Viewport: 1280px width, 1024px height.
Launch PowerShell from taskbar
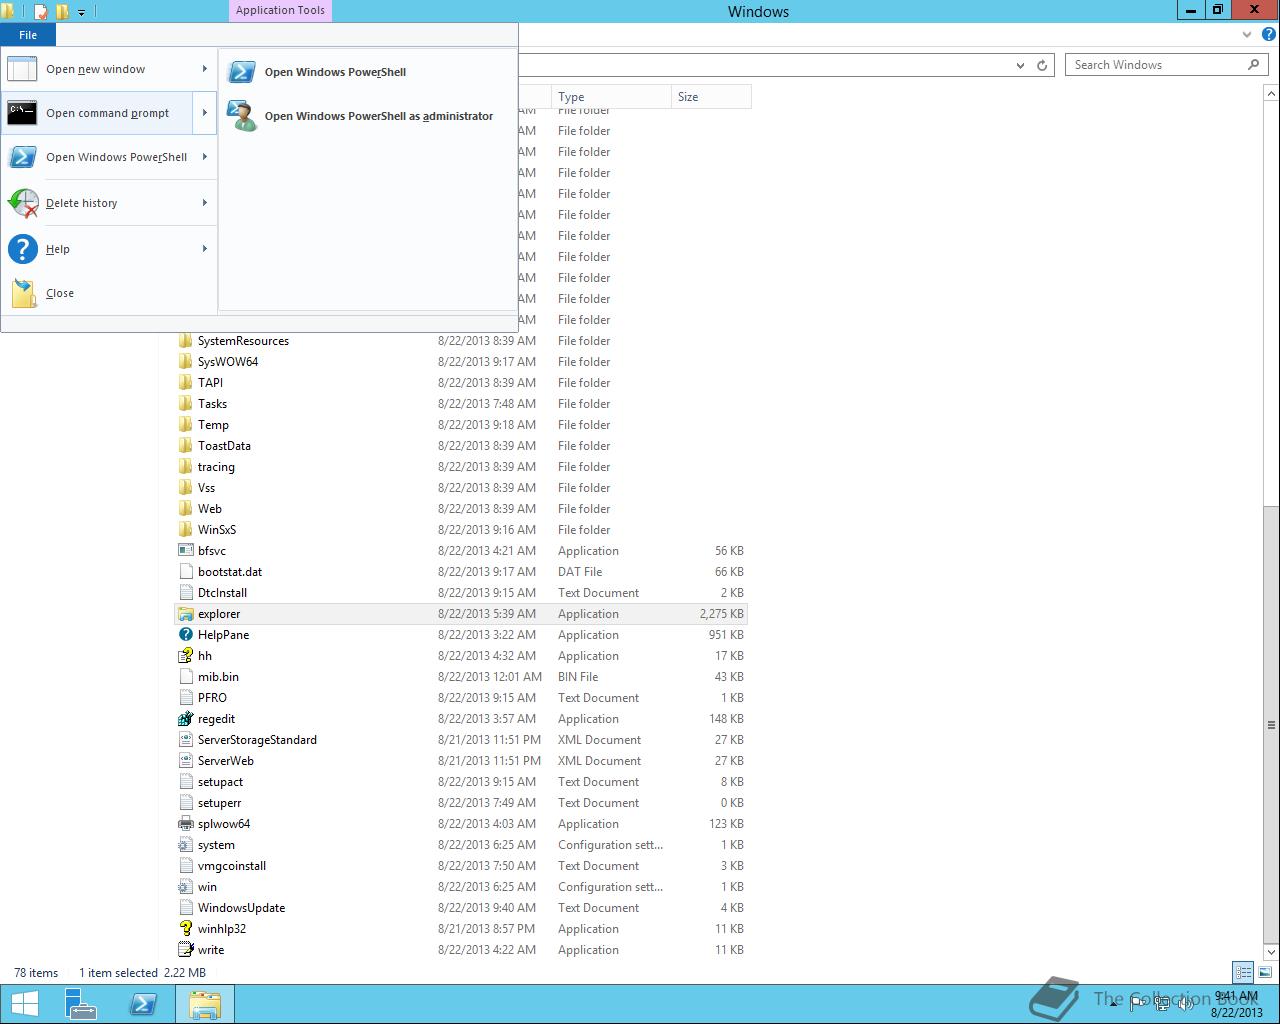pyautogui.click(x=143, y=1004)
